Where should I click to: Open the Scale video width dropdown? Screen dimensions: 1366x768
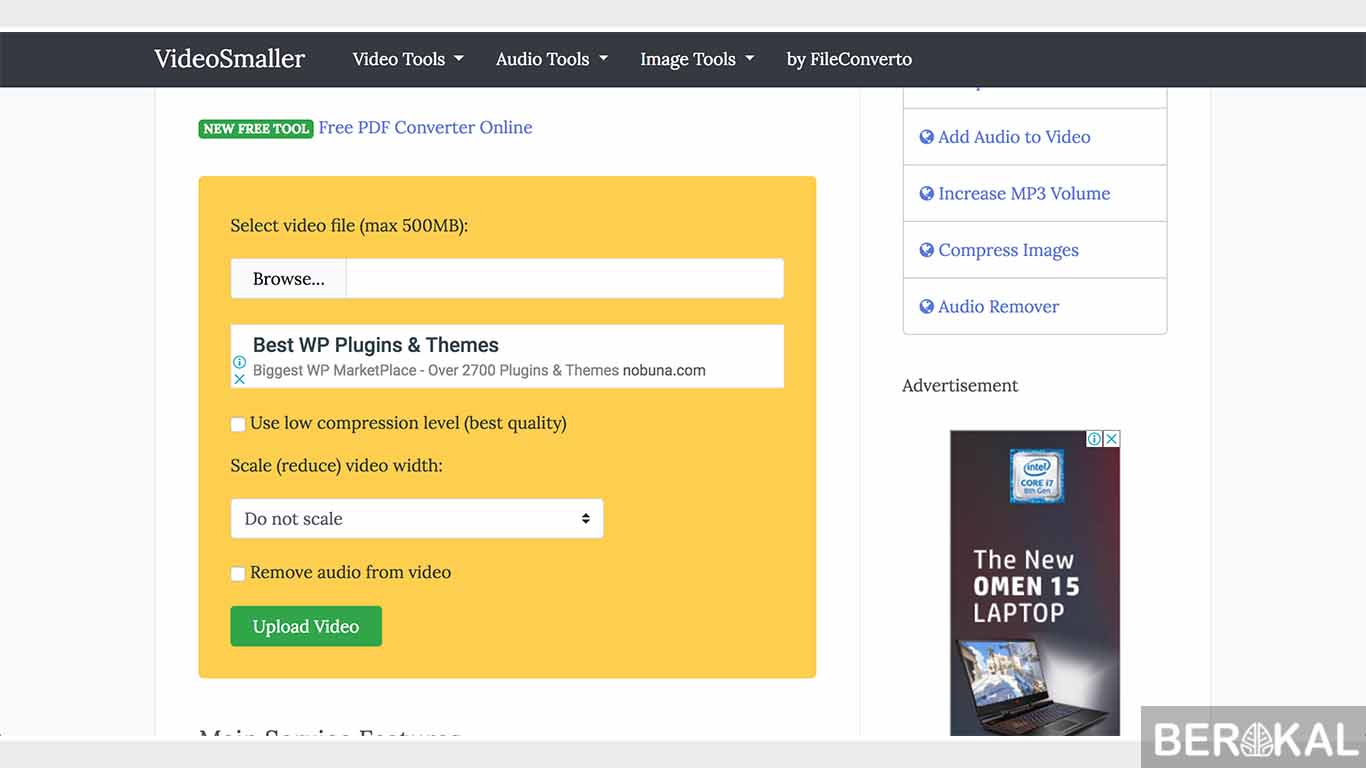coord(417,518)
